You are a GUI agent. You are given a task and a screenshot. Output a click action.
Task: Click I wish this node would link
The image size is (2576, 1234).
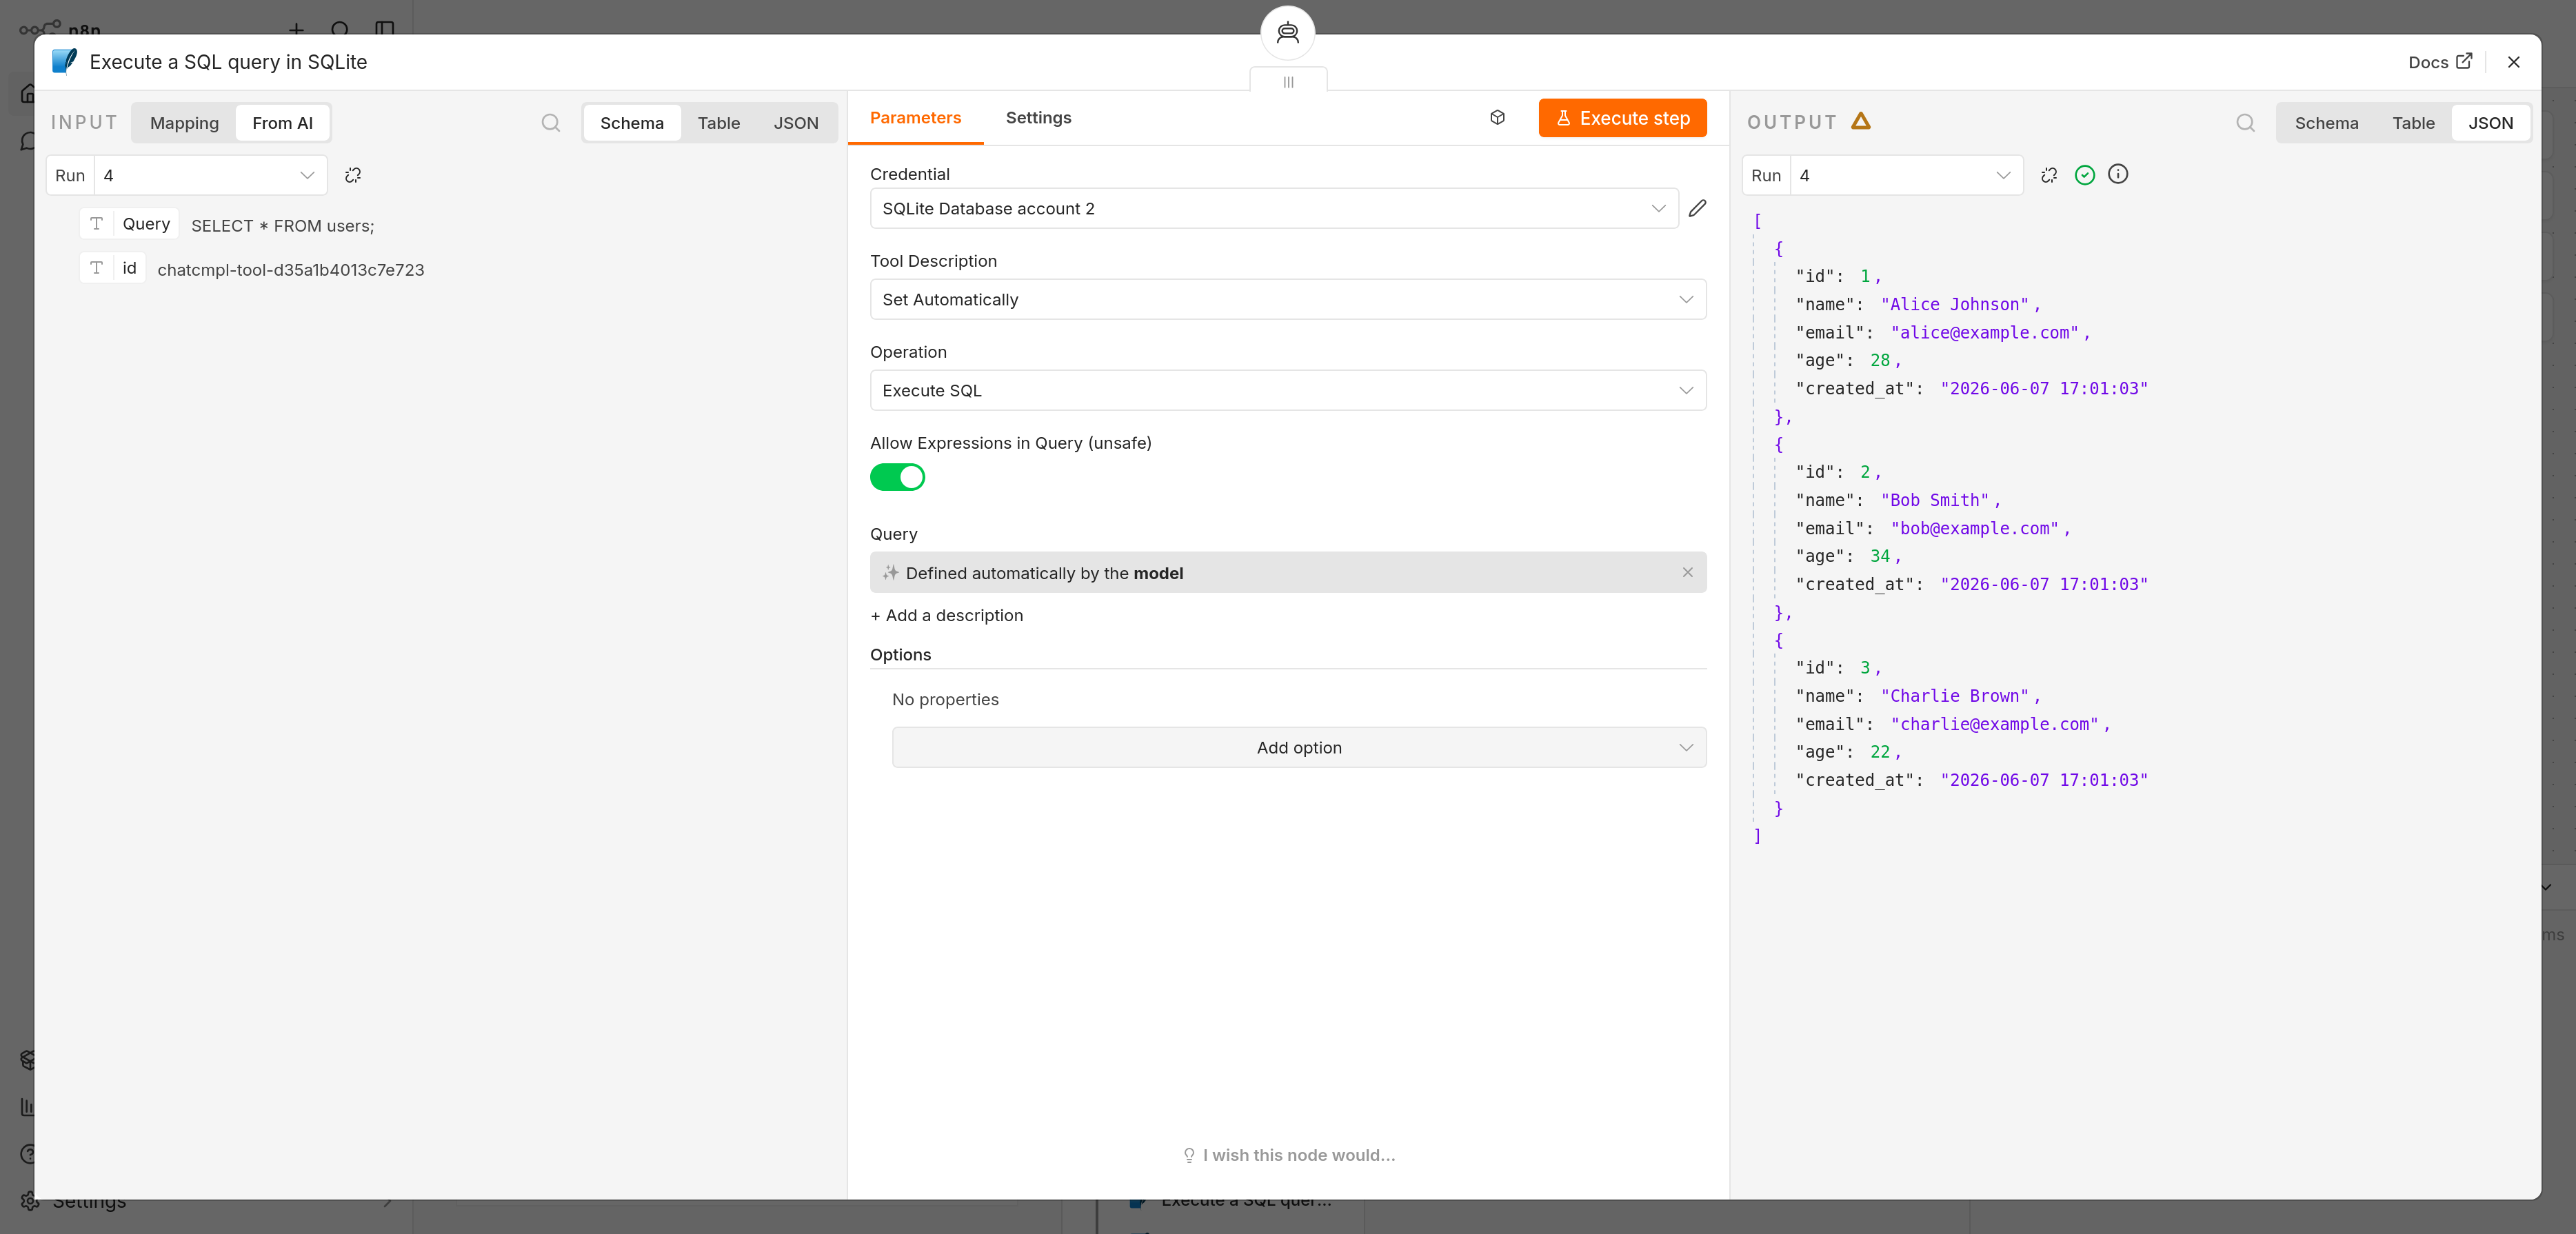tap(1288, 1155)
